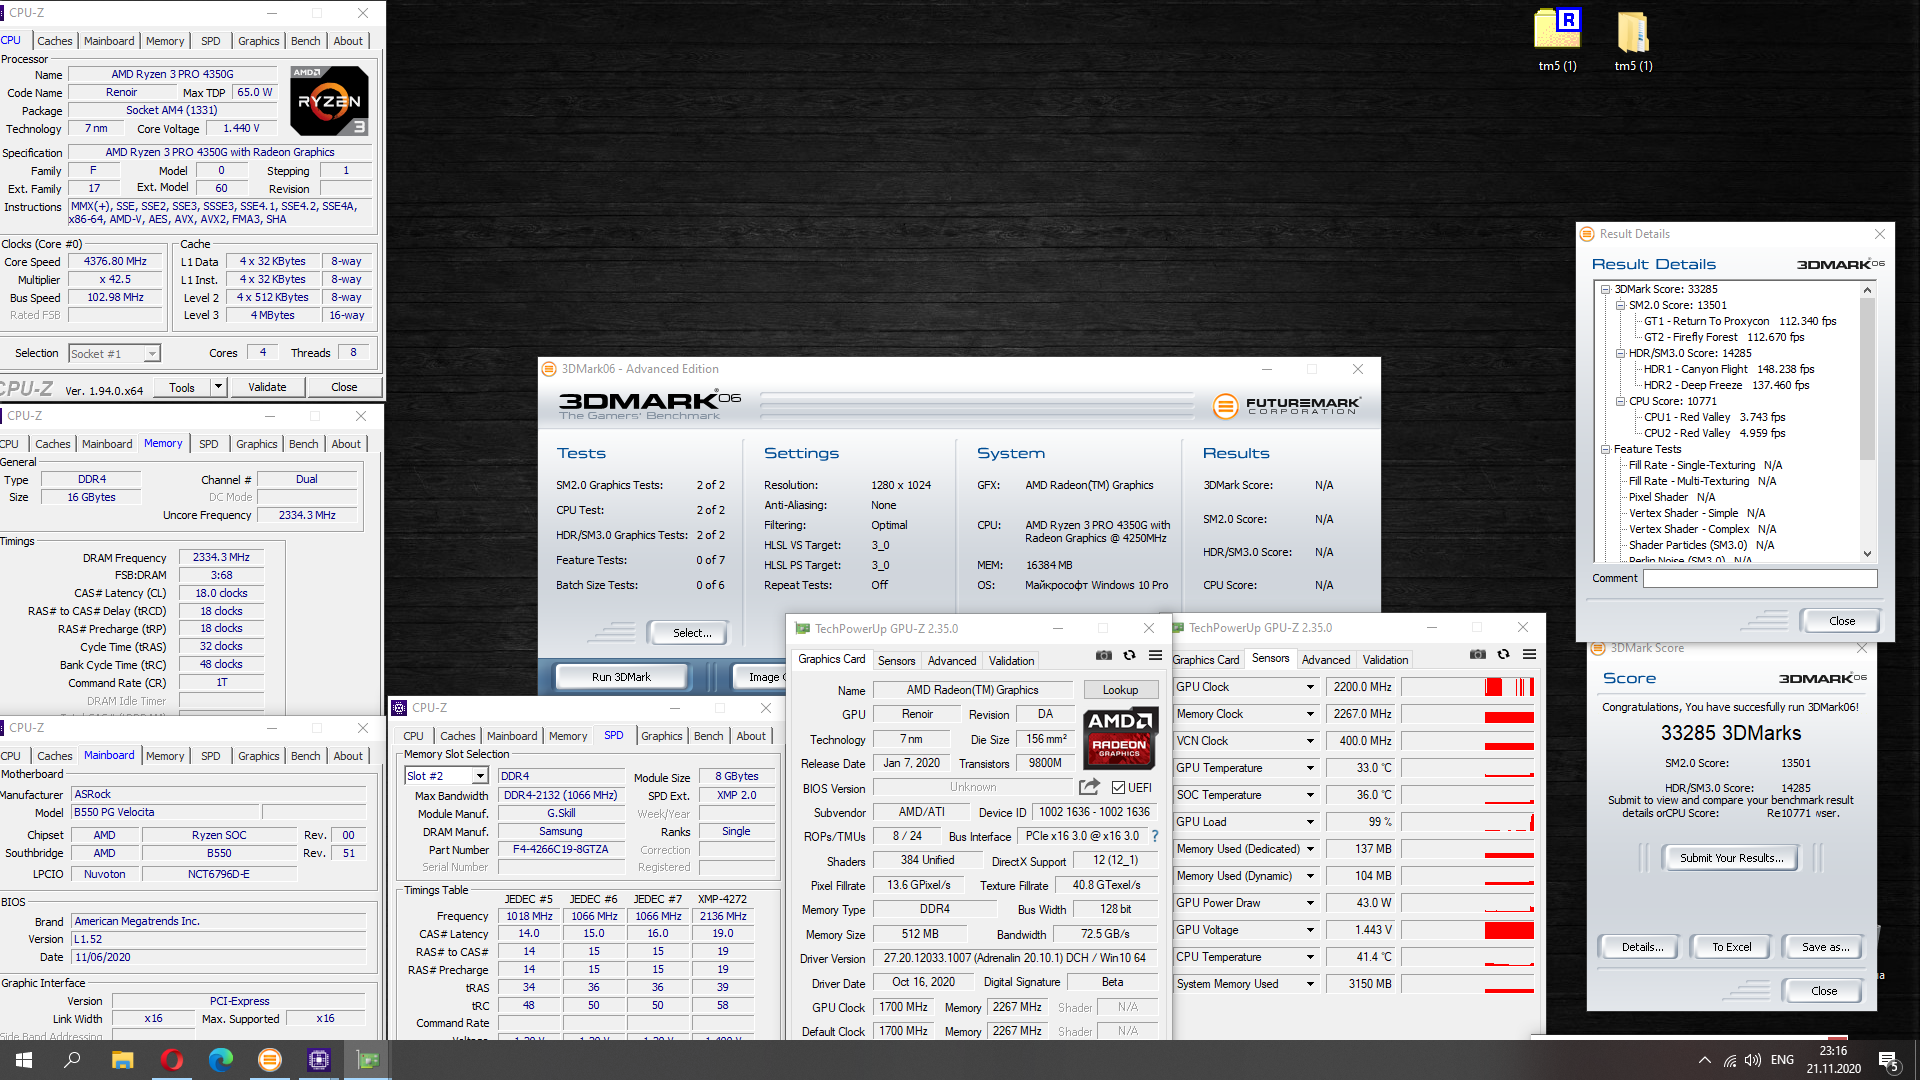Viewport: 1920px width, 1080px height.
Task: Open Bench tab in CPU-Z Memory window
Action: pyautogui.click(x=304, y=444)
